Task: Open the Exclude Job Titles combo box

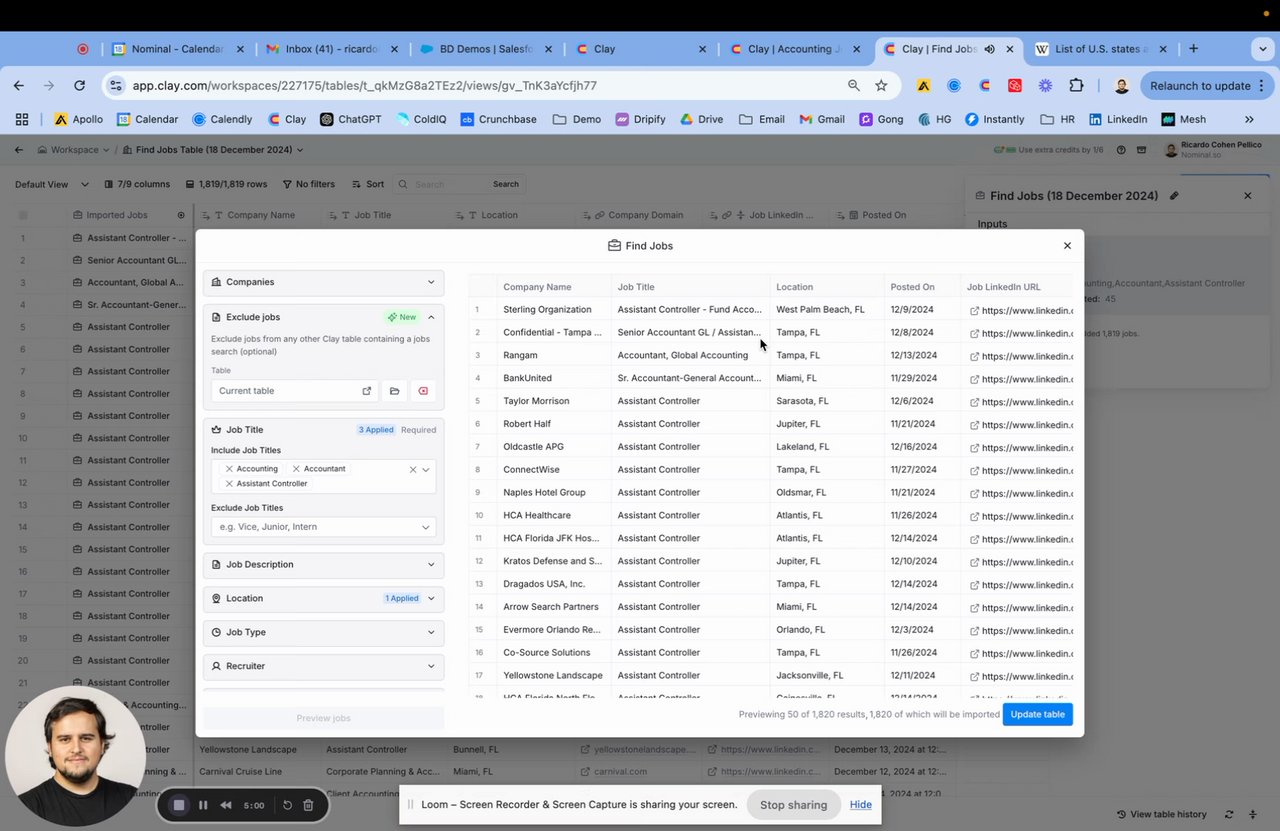Action: 323,527
